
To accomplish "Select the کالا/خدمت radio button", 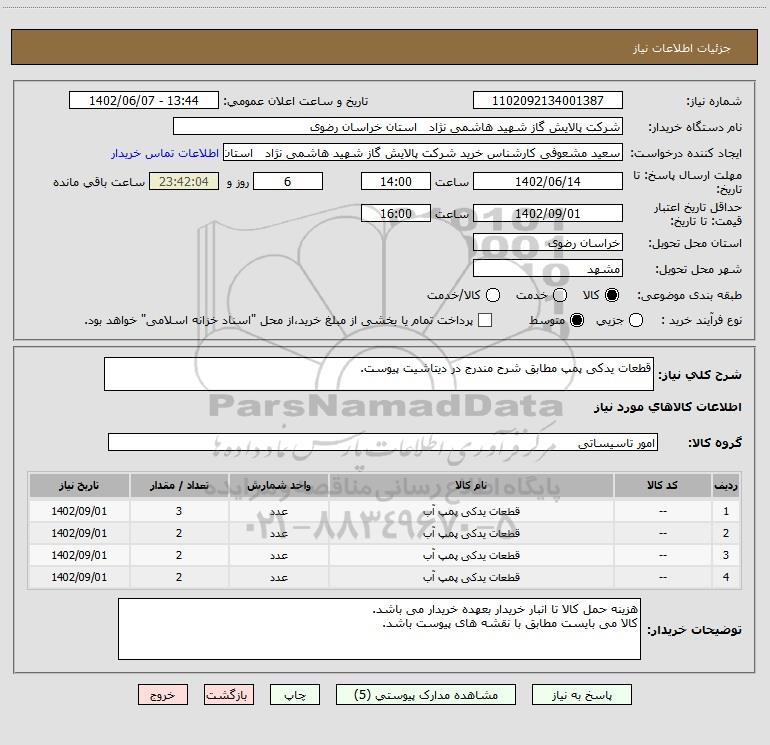I will click(x=493, y=295).
